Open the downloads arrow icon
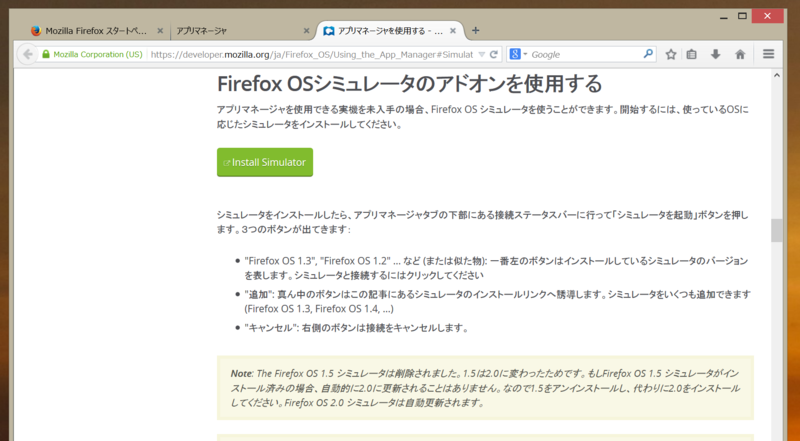800x441 pixels. coord(715,54)
